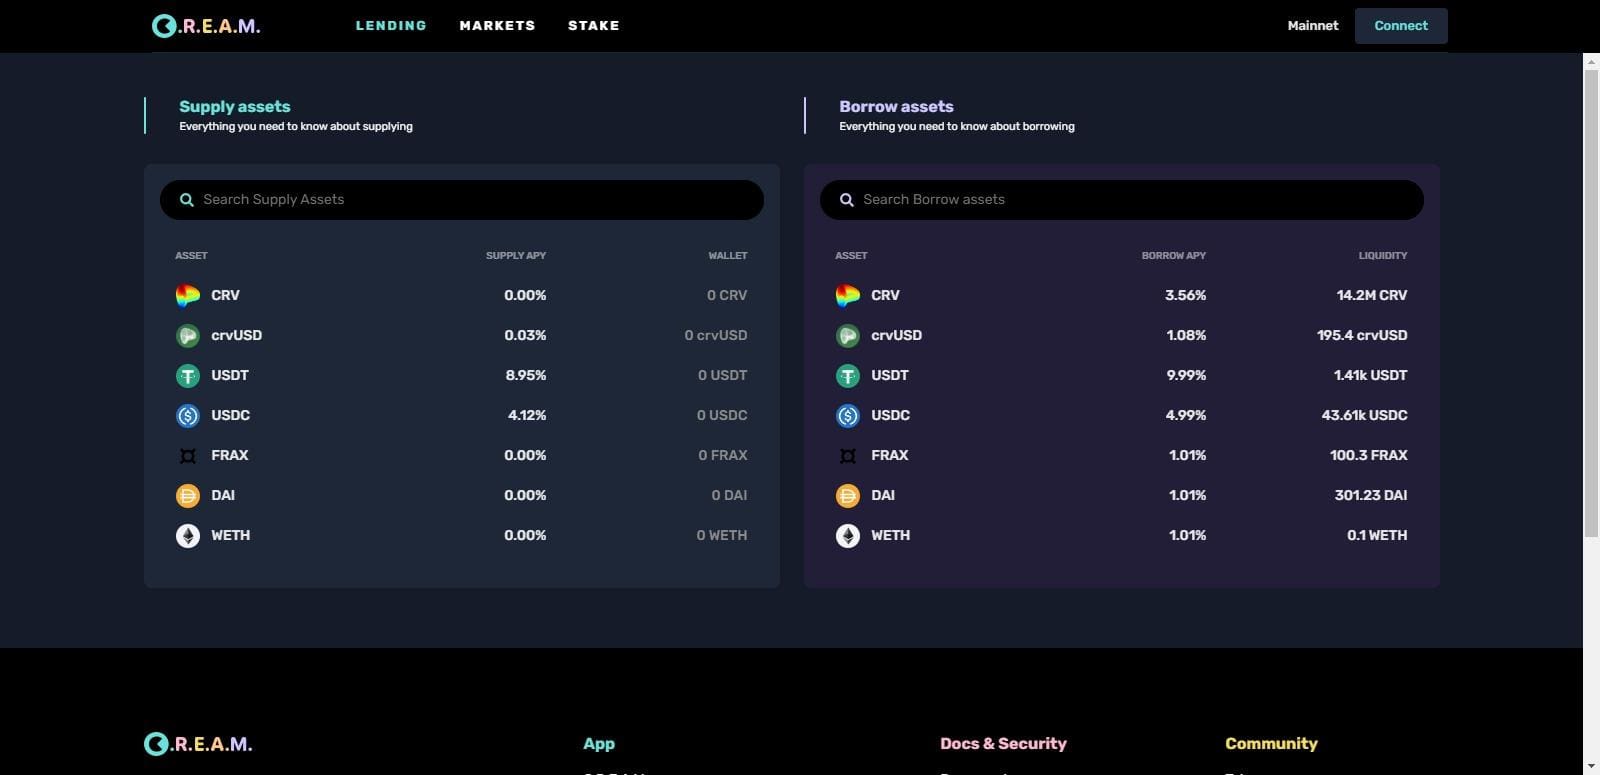The image size is (1600, 775).
Task: Click the USDC icon in Borrow assets
Action: [x=848, y=416]
